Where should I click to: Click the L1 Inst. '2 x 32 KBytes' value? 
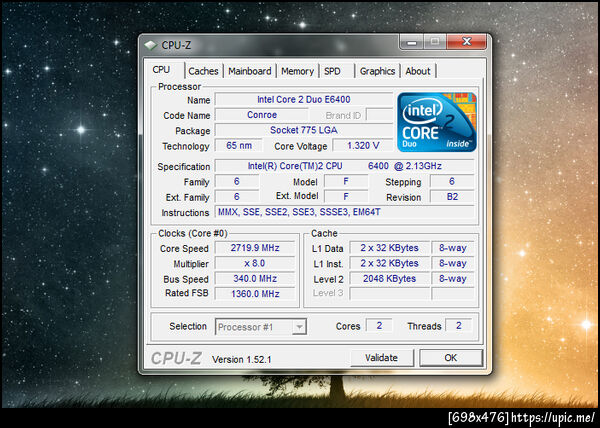click(x=389, y=263)
